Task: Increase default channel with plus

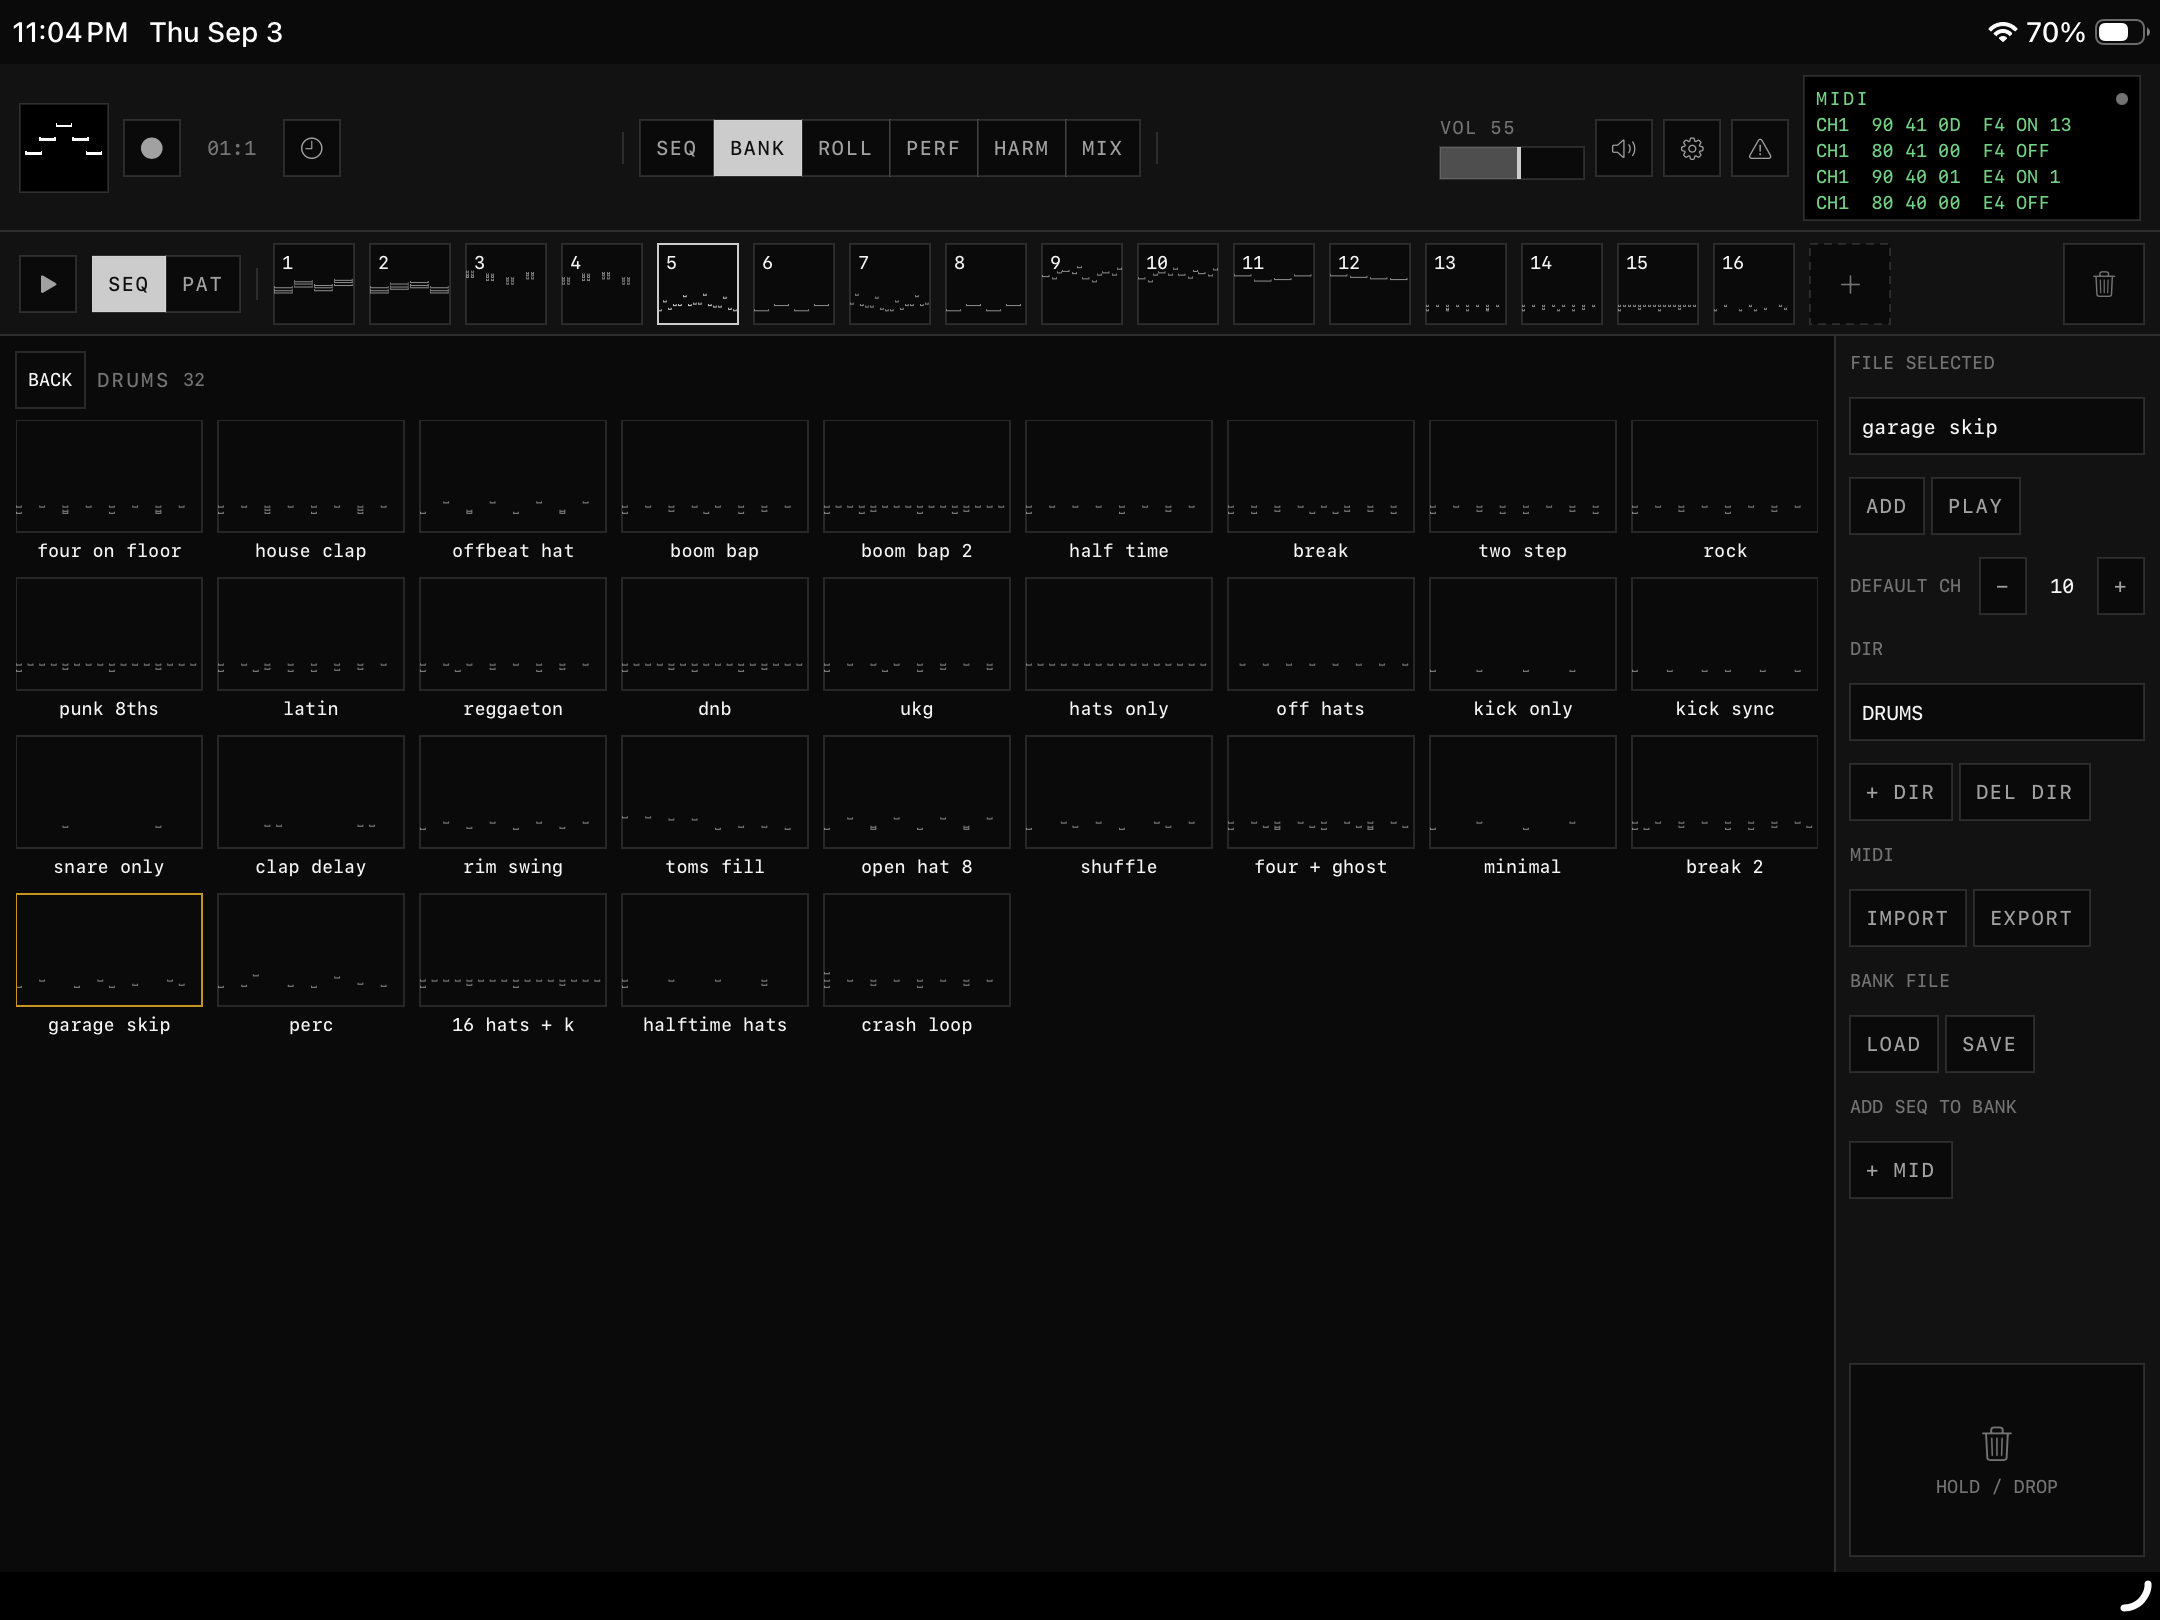Action: tap(2120, 586)
